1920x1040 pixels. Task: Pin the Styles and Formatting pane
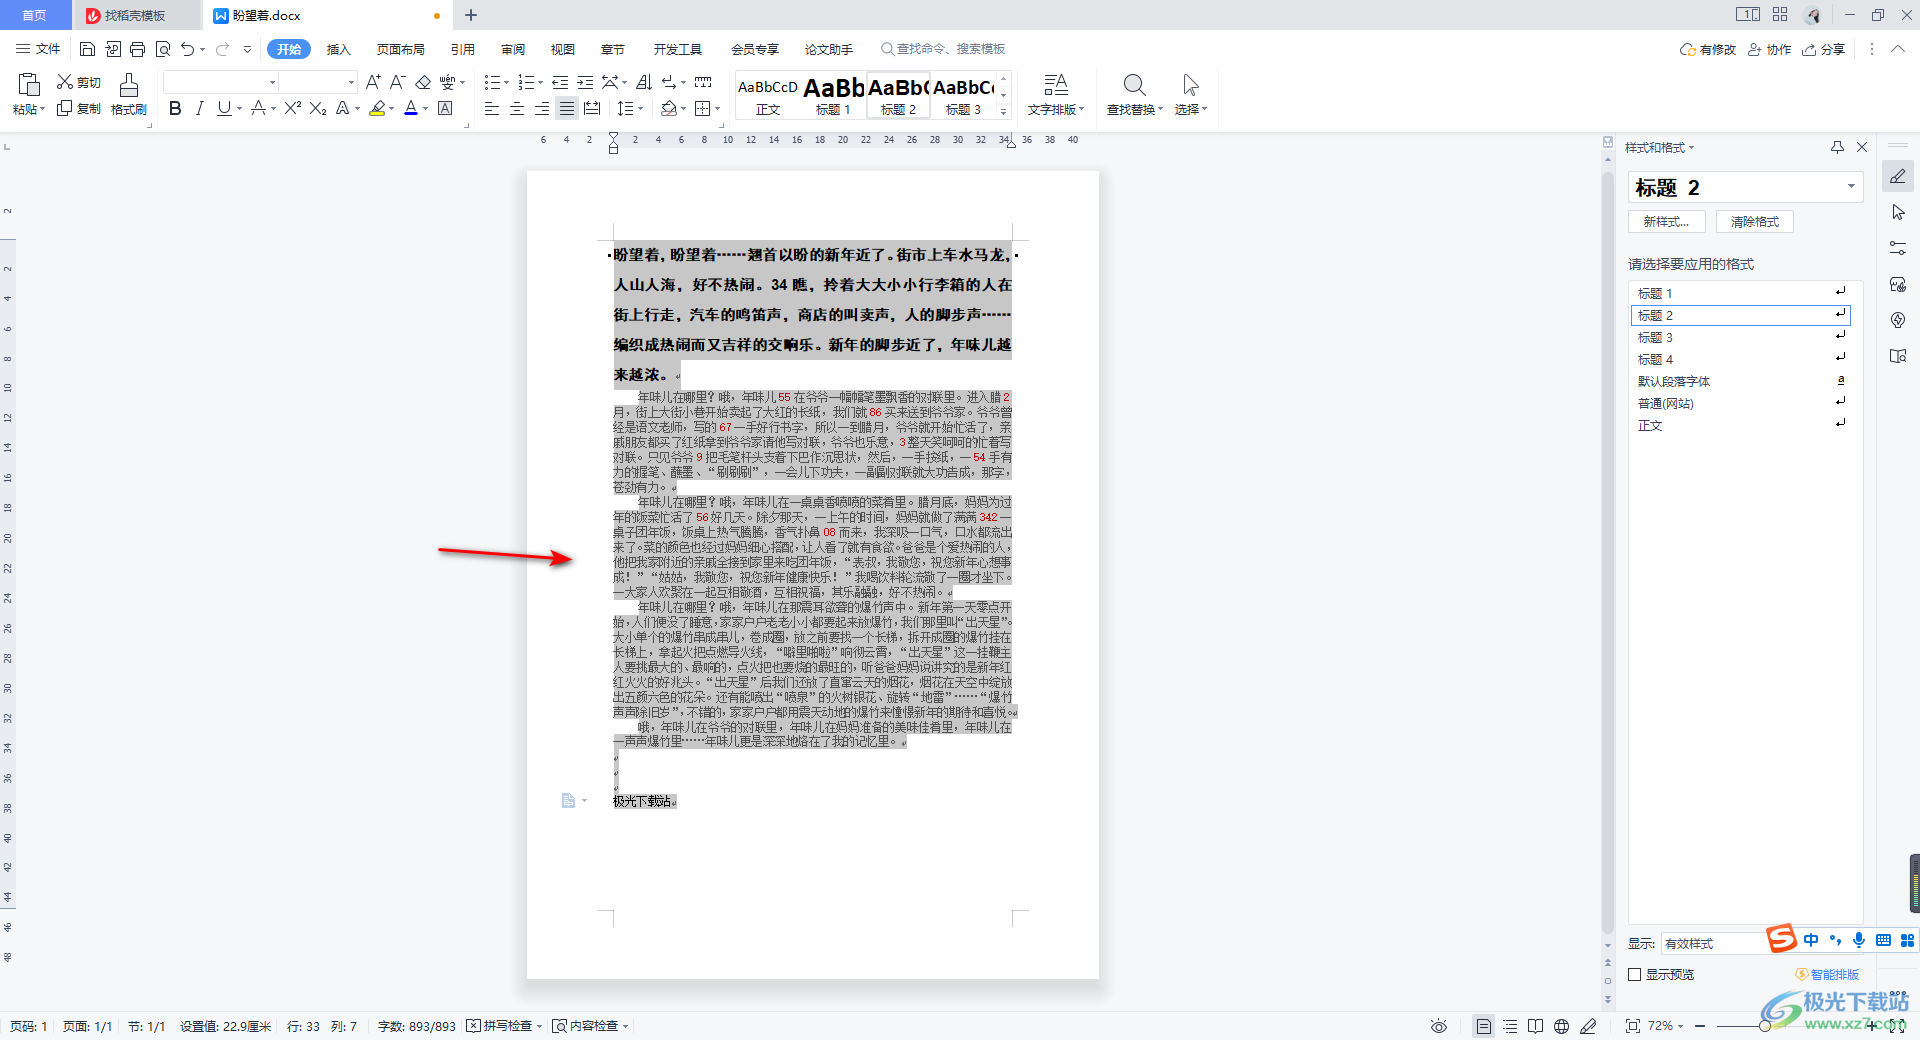(x=1837, y=147)
